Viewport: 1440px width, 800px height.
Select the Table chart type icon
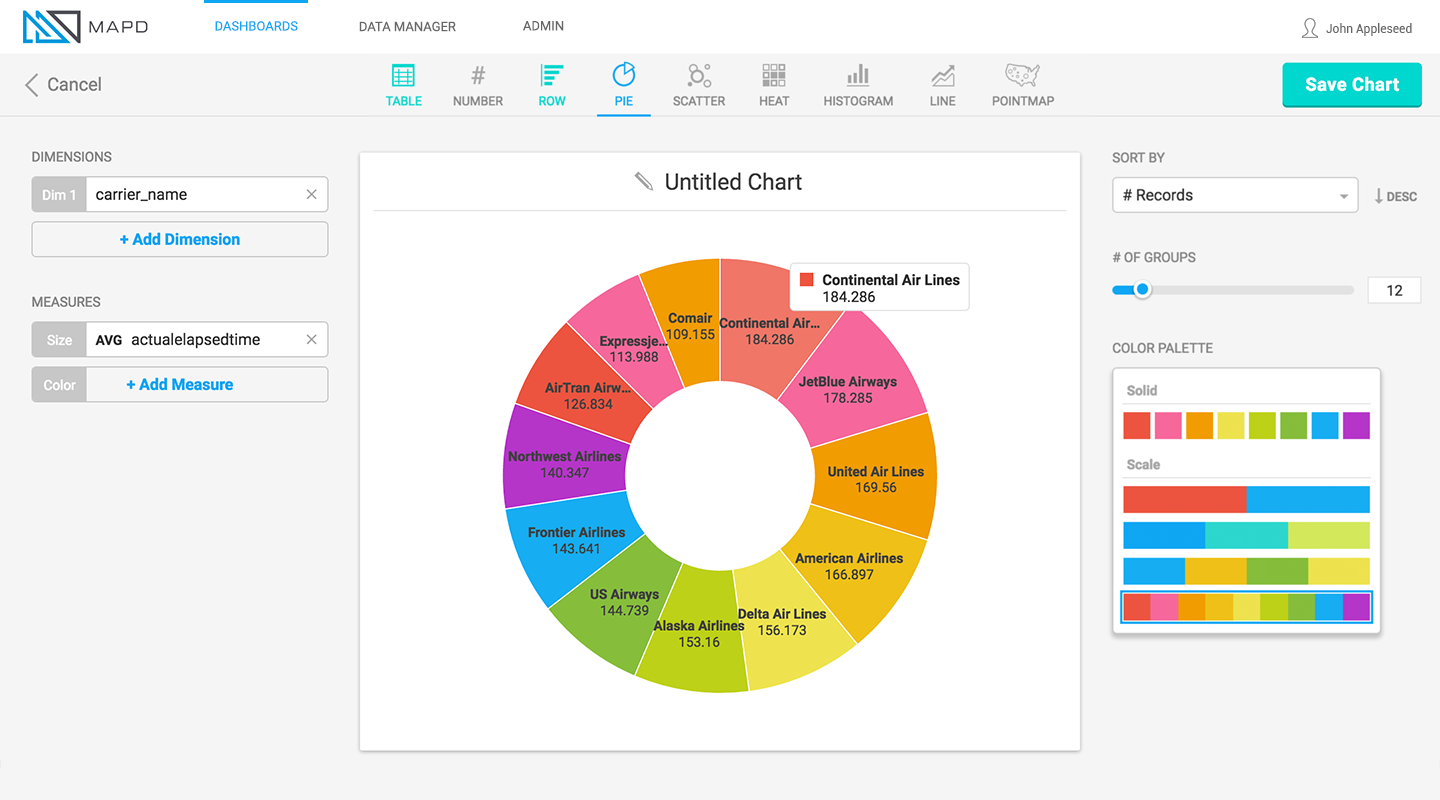[403, 76]
